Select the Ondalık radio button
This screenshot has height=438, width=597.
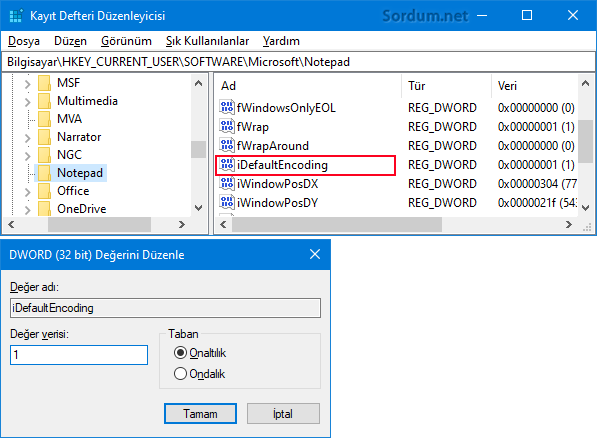pos(180,374)
